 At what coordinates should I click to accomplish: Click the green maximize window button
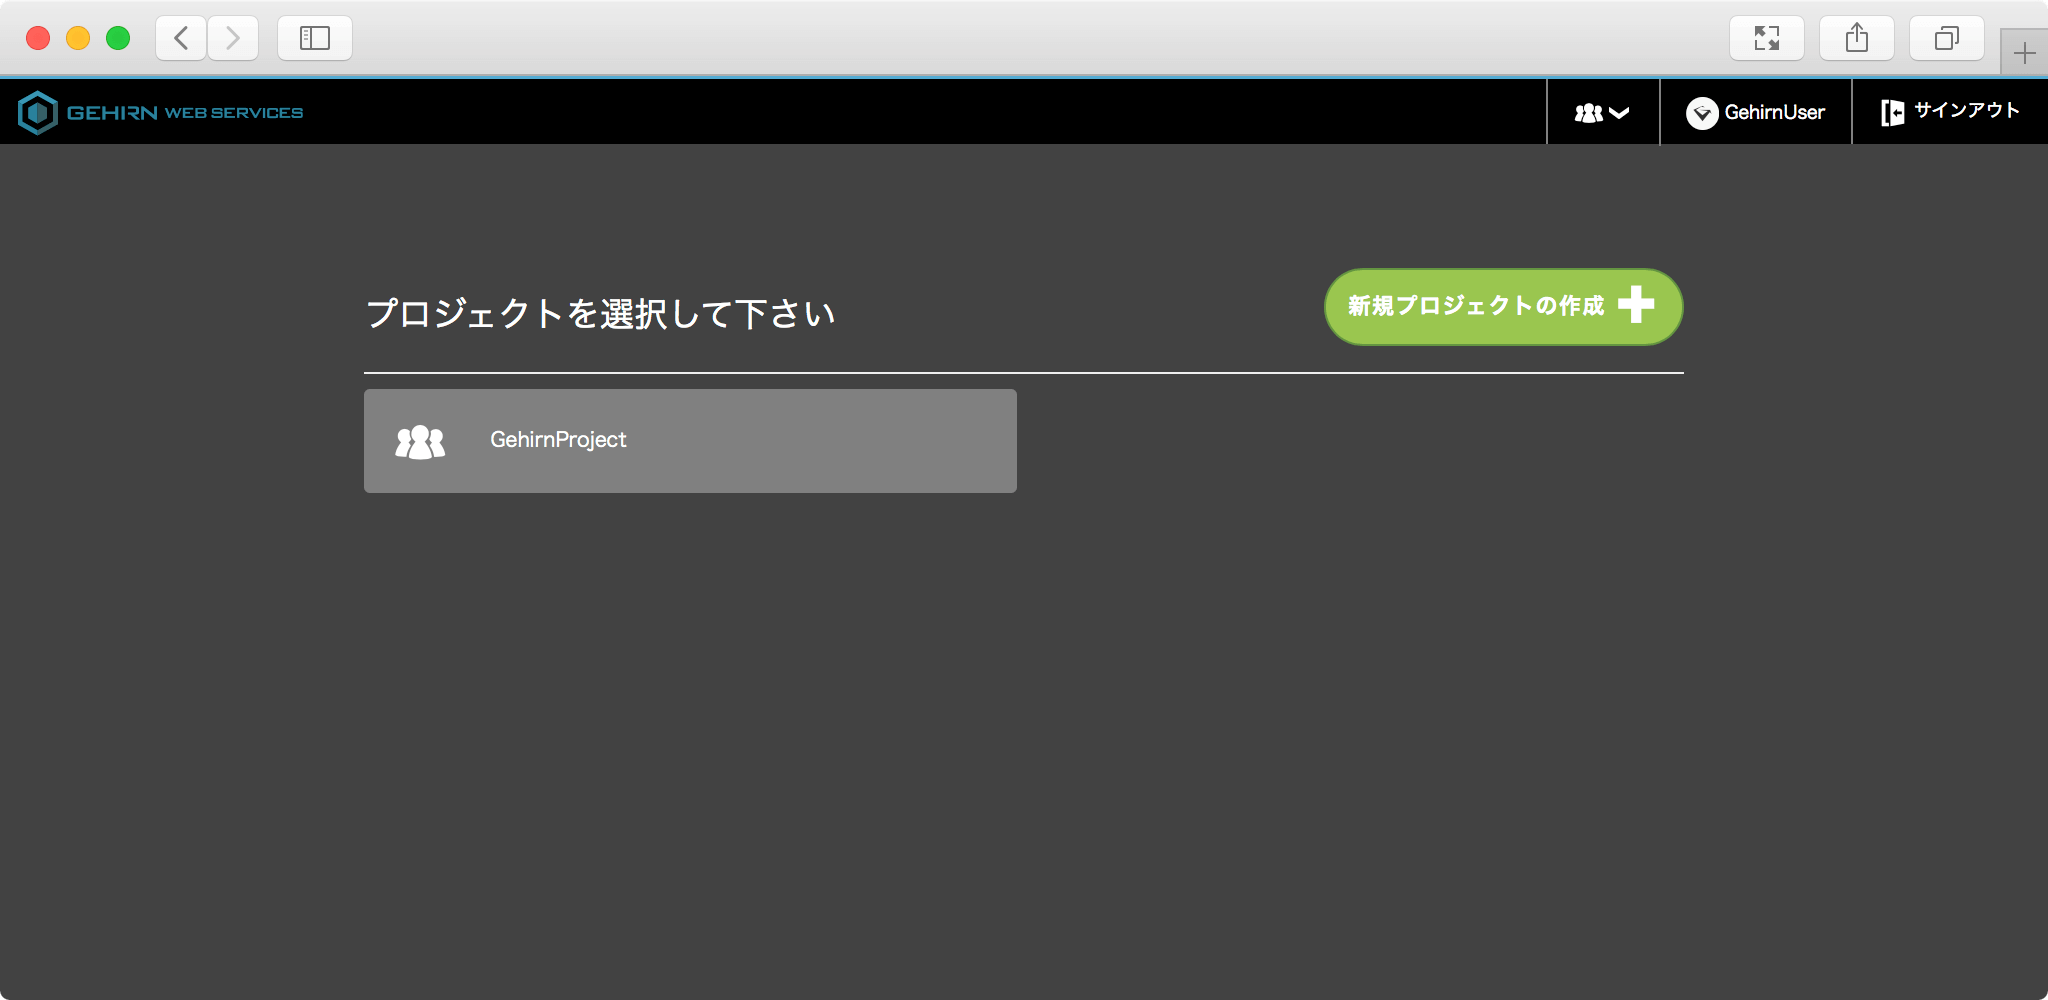click(x=118, y=38)
